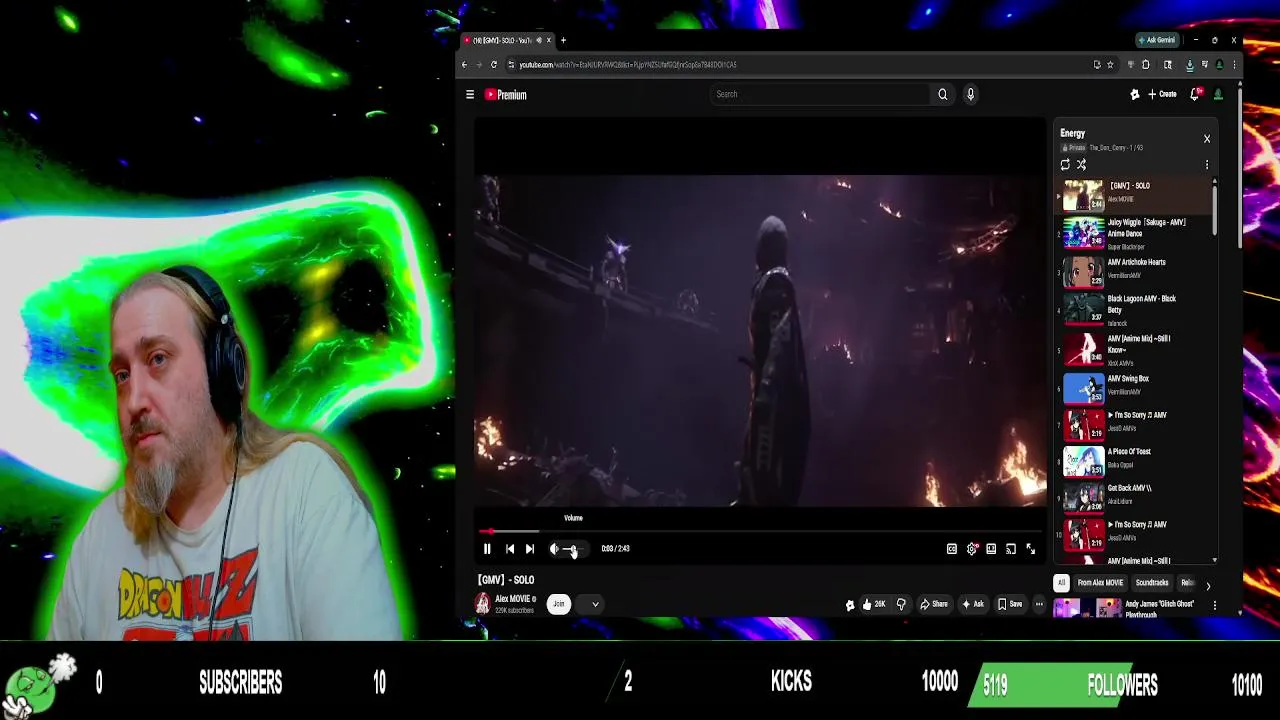1280x720 pixels.
Task: Mute the video with the speaker icon
Action: coord(554,549)
